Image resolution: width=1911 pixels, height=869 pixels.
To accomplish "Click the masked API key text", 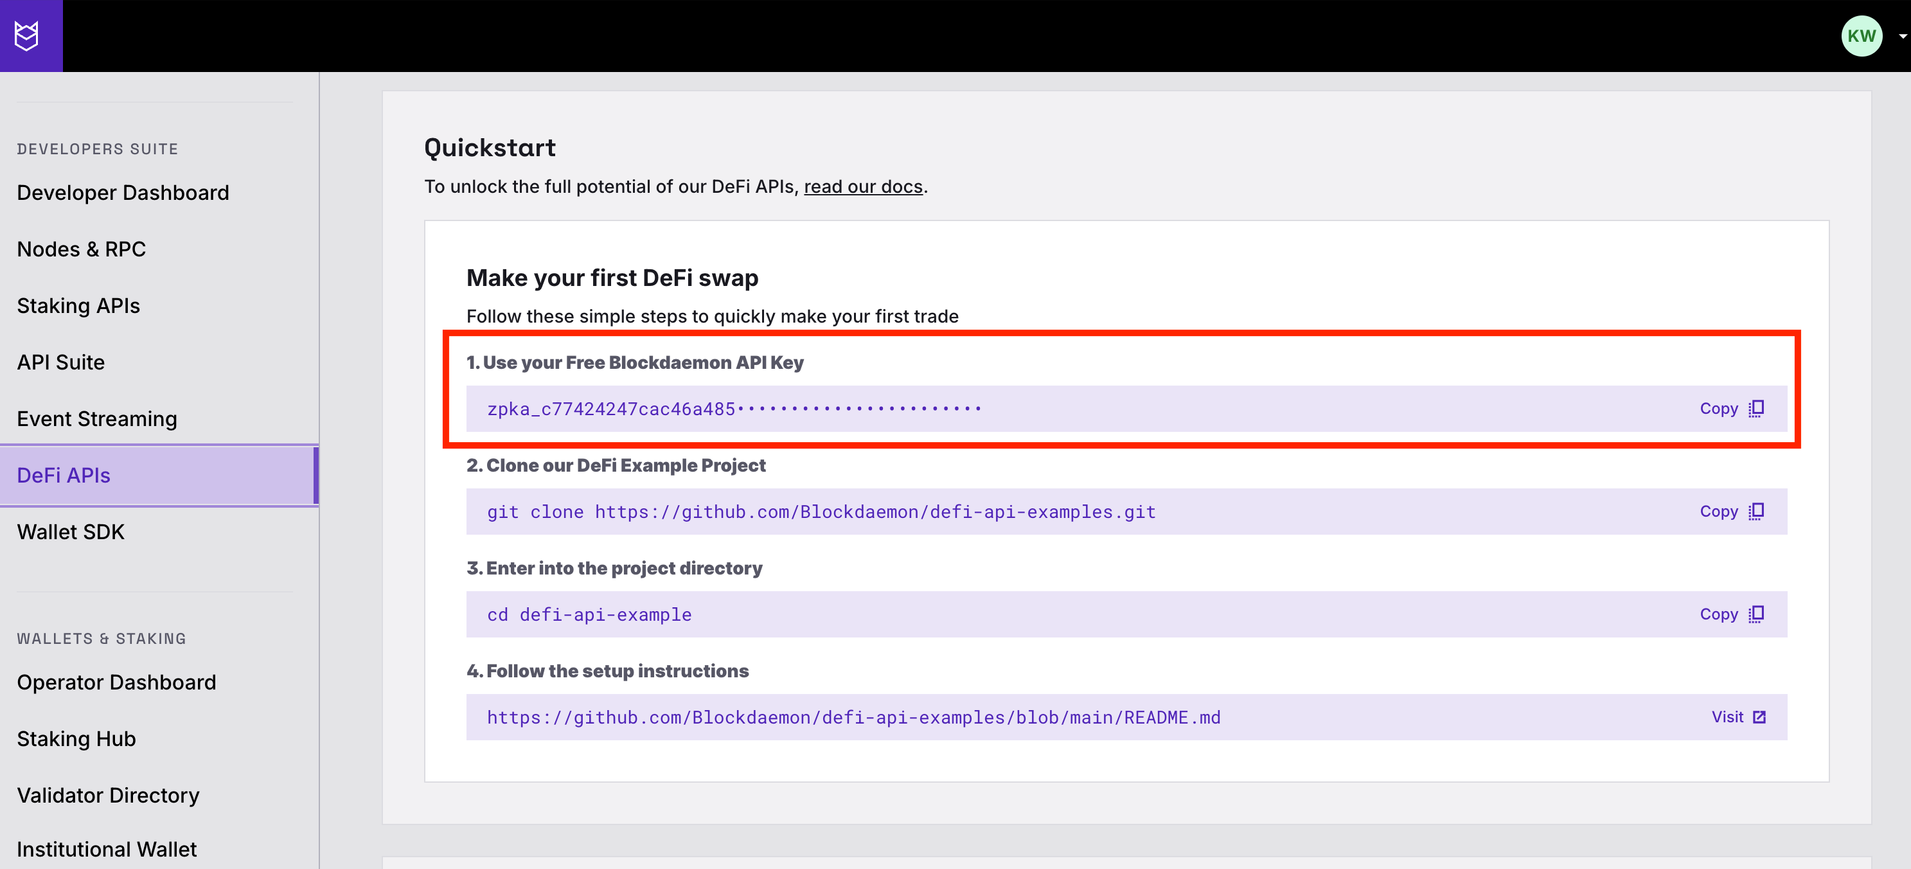I will (x=734, y=408).
